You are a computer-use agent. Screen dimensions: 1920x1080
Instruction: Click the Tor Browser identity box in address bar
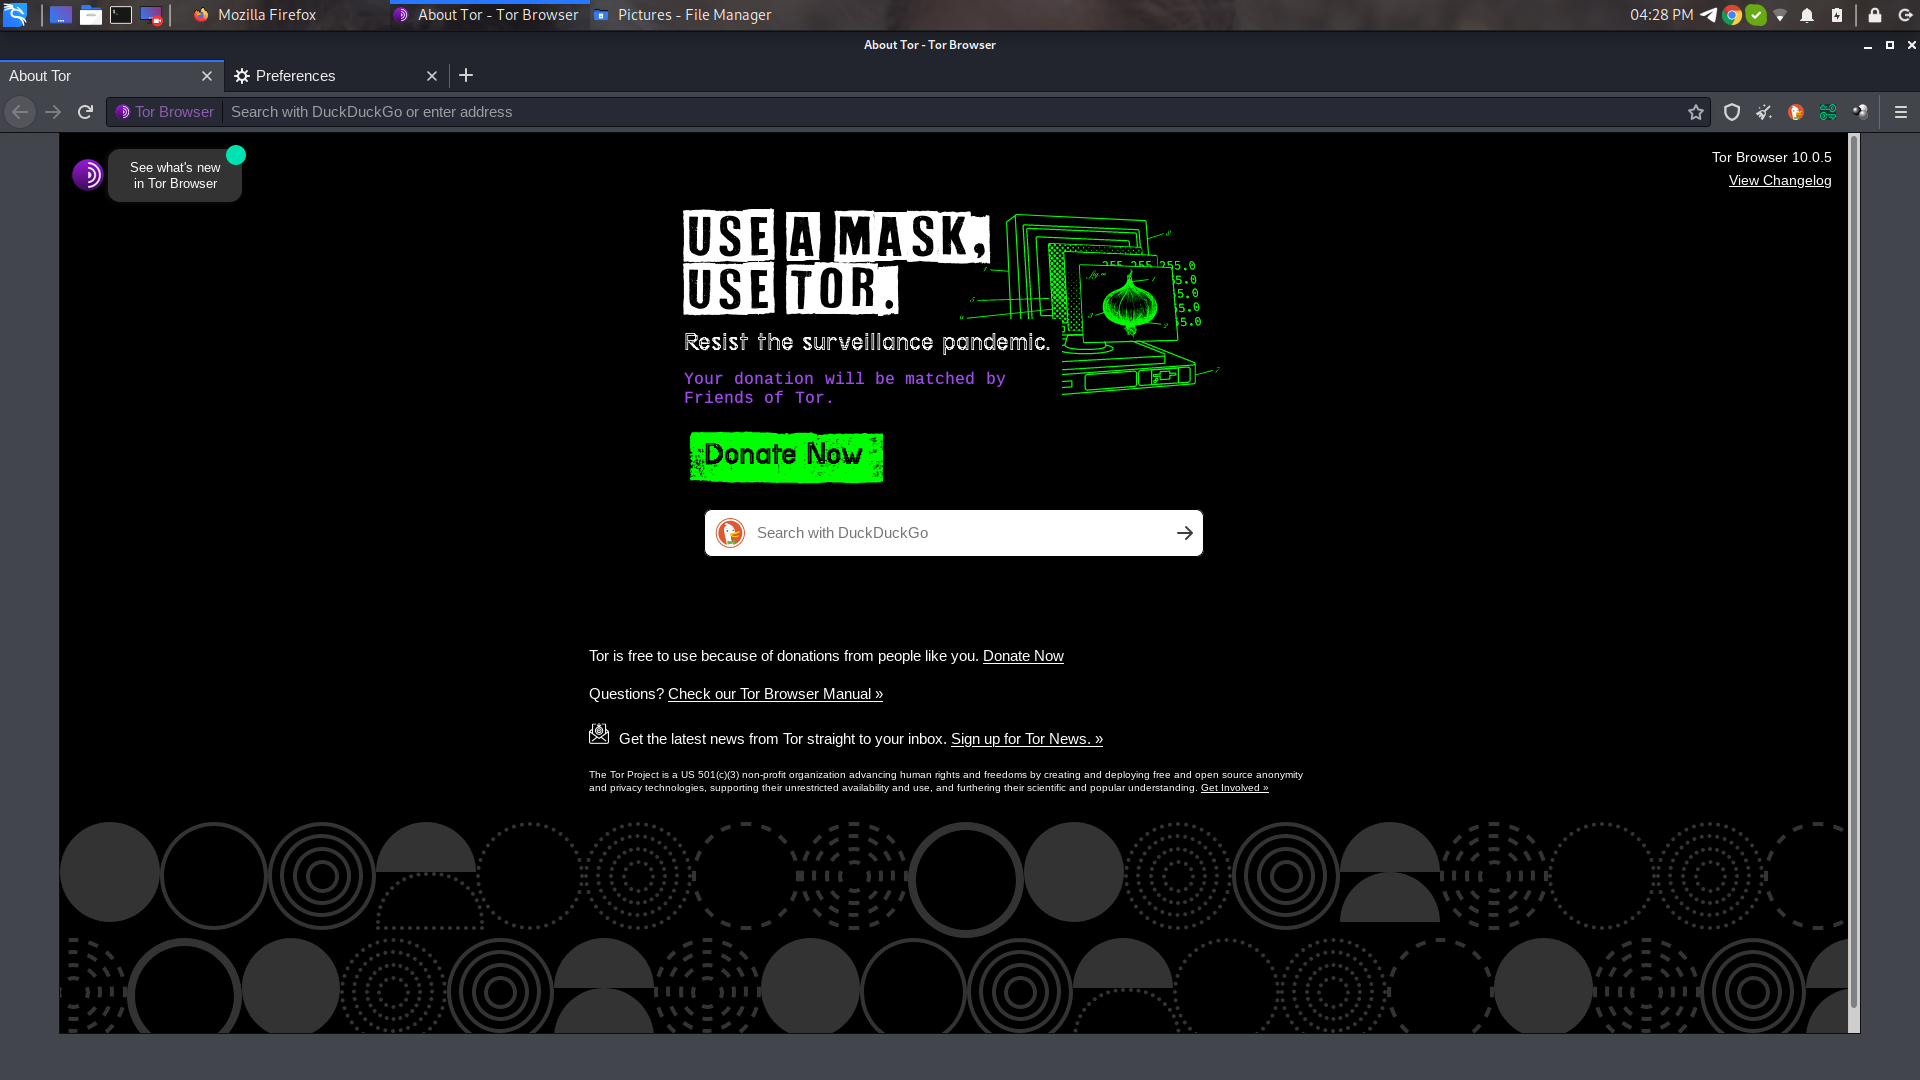coord(165,112)
